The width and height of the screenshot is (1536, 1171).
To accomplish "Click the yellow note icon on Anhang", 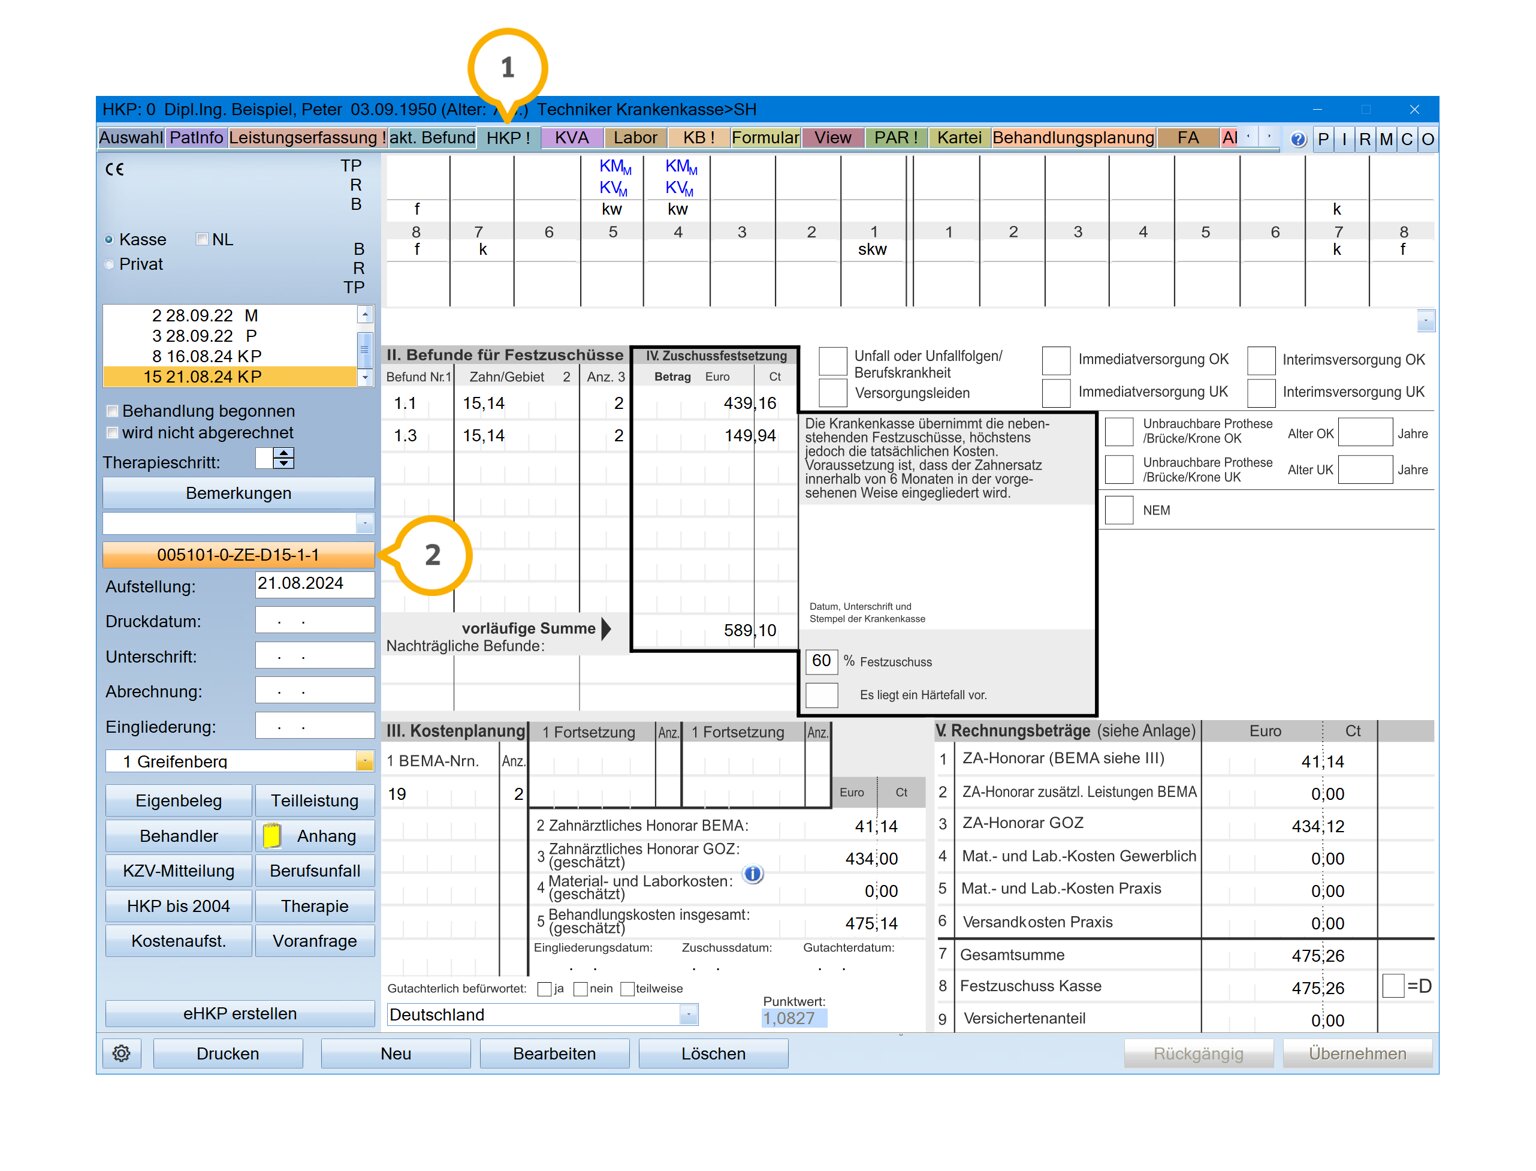I will point(271,836).
